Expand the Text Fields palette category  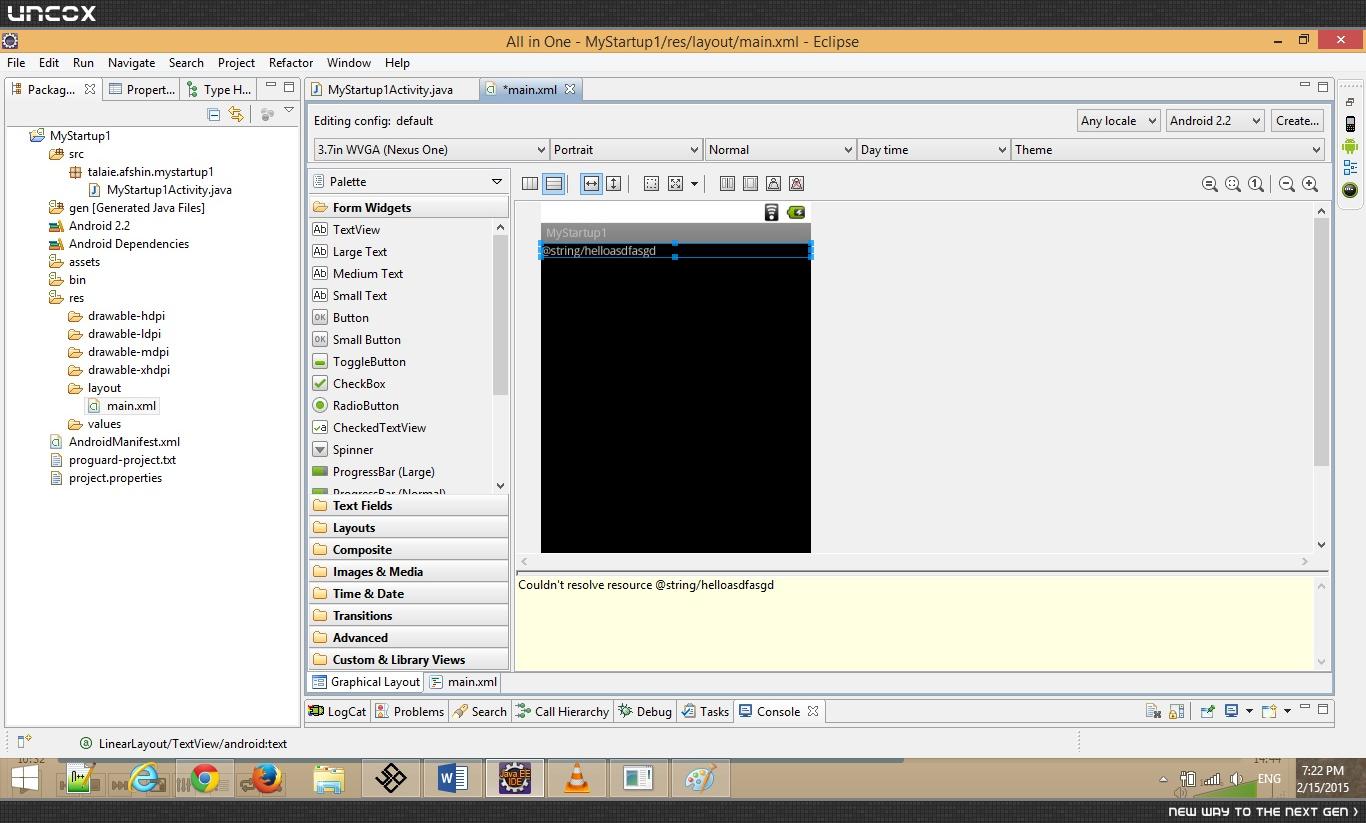[409, 506]
